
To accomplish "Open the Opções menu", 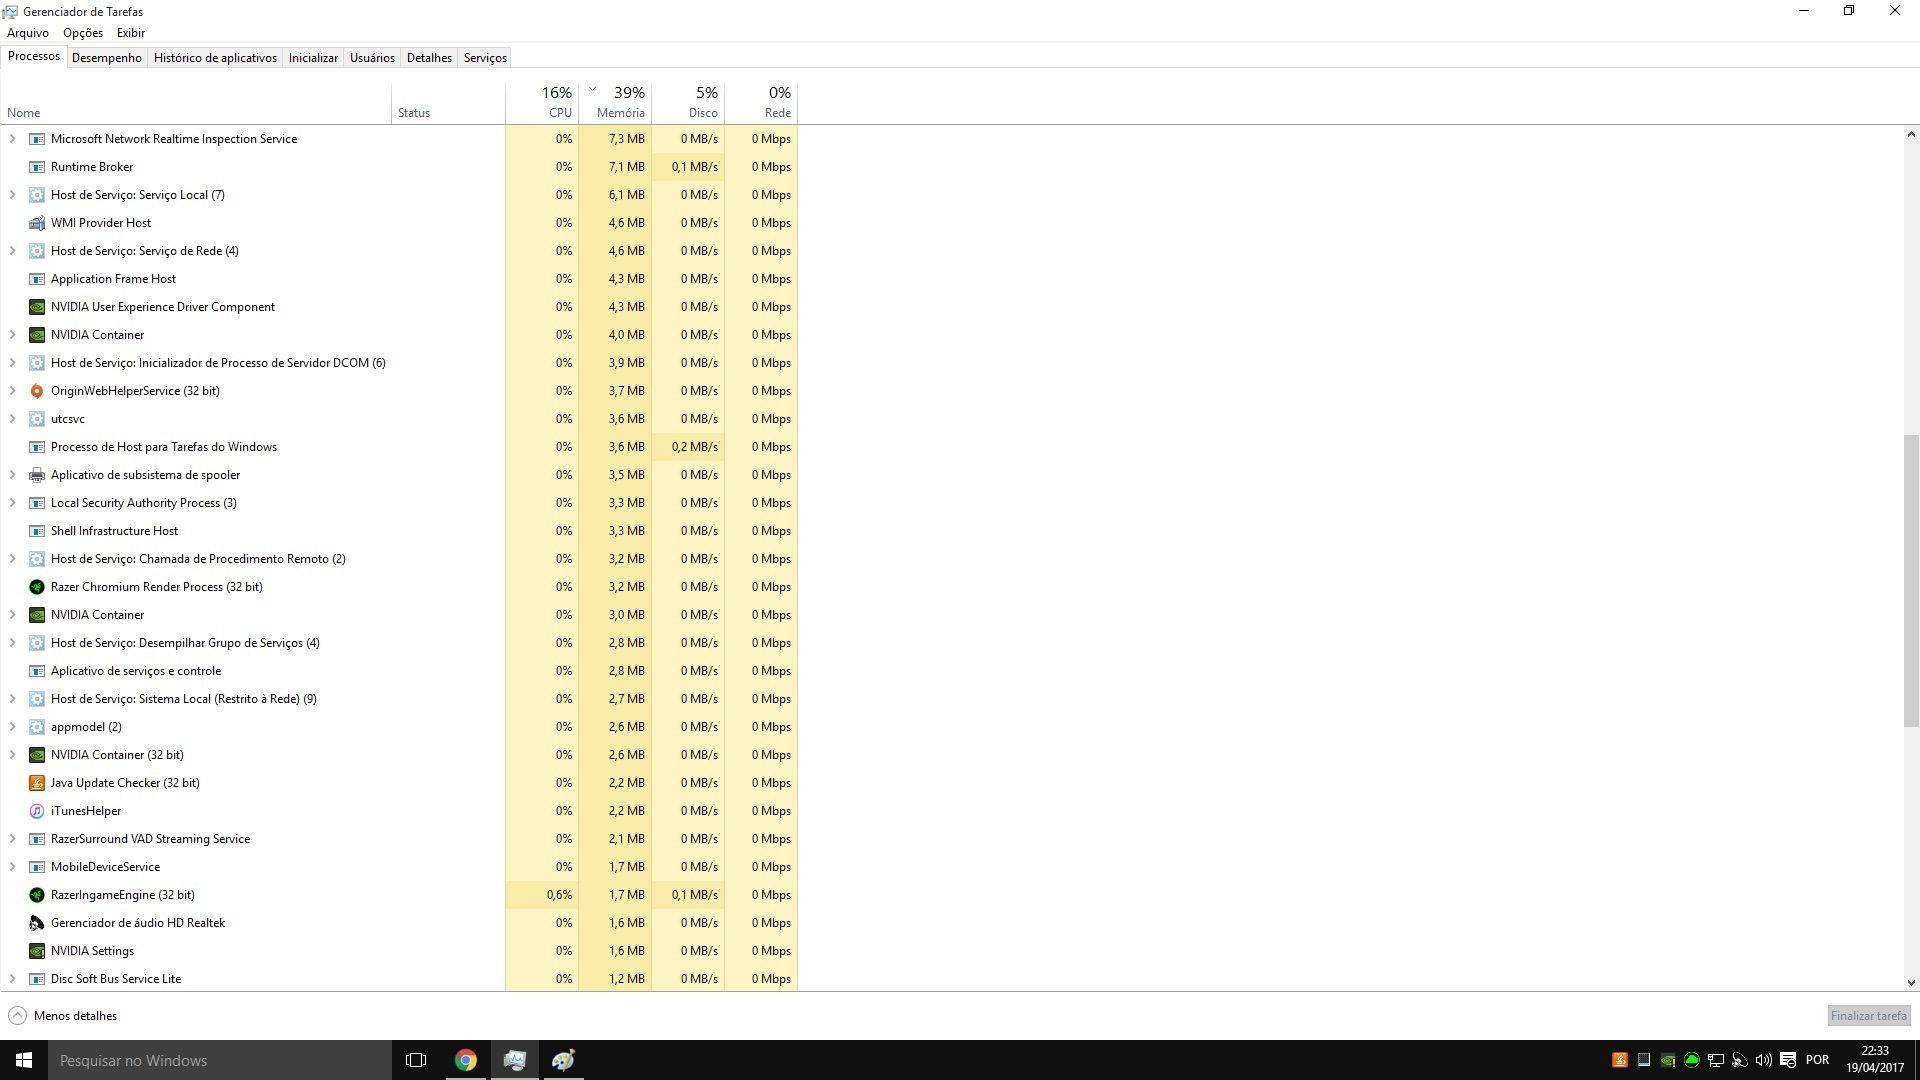I will click(x=83, y=33).
